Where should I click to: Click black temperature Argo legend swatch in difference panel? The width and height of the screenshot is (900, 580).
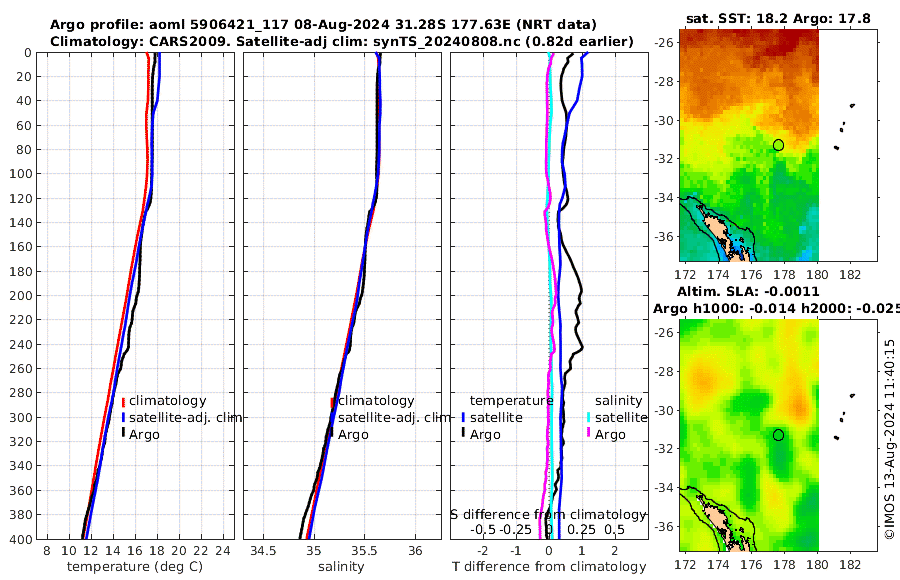(463, 434)
